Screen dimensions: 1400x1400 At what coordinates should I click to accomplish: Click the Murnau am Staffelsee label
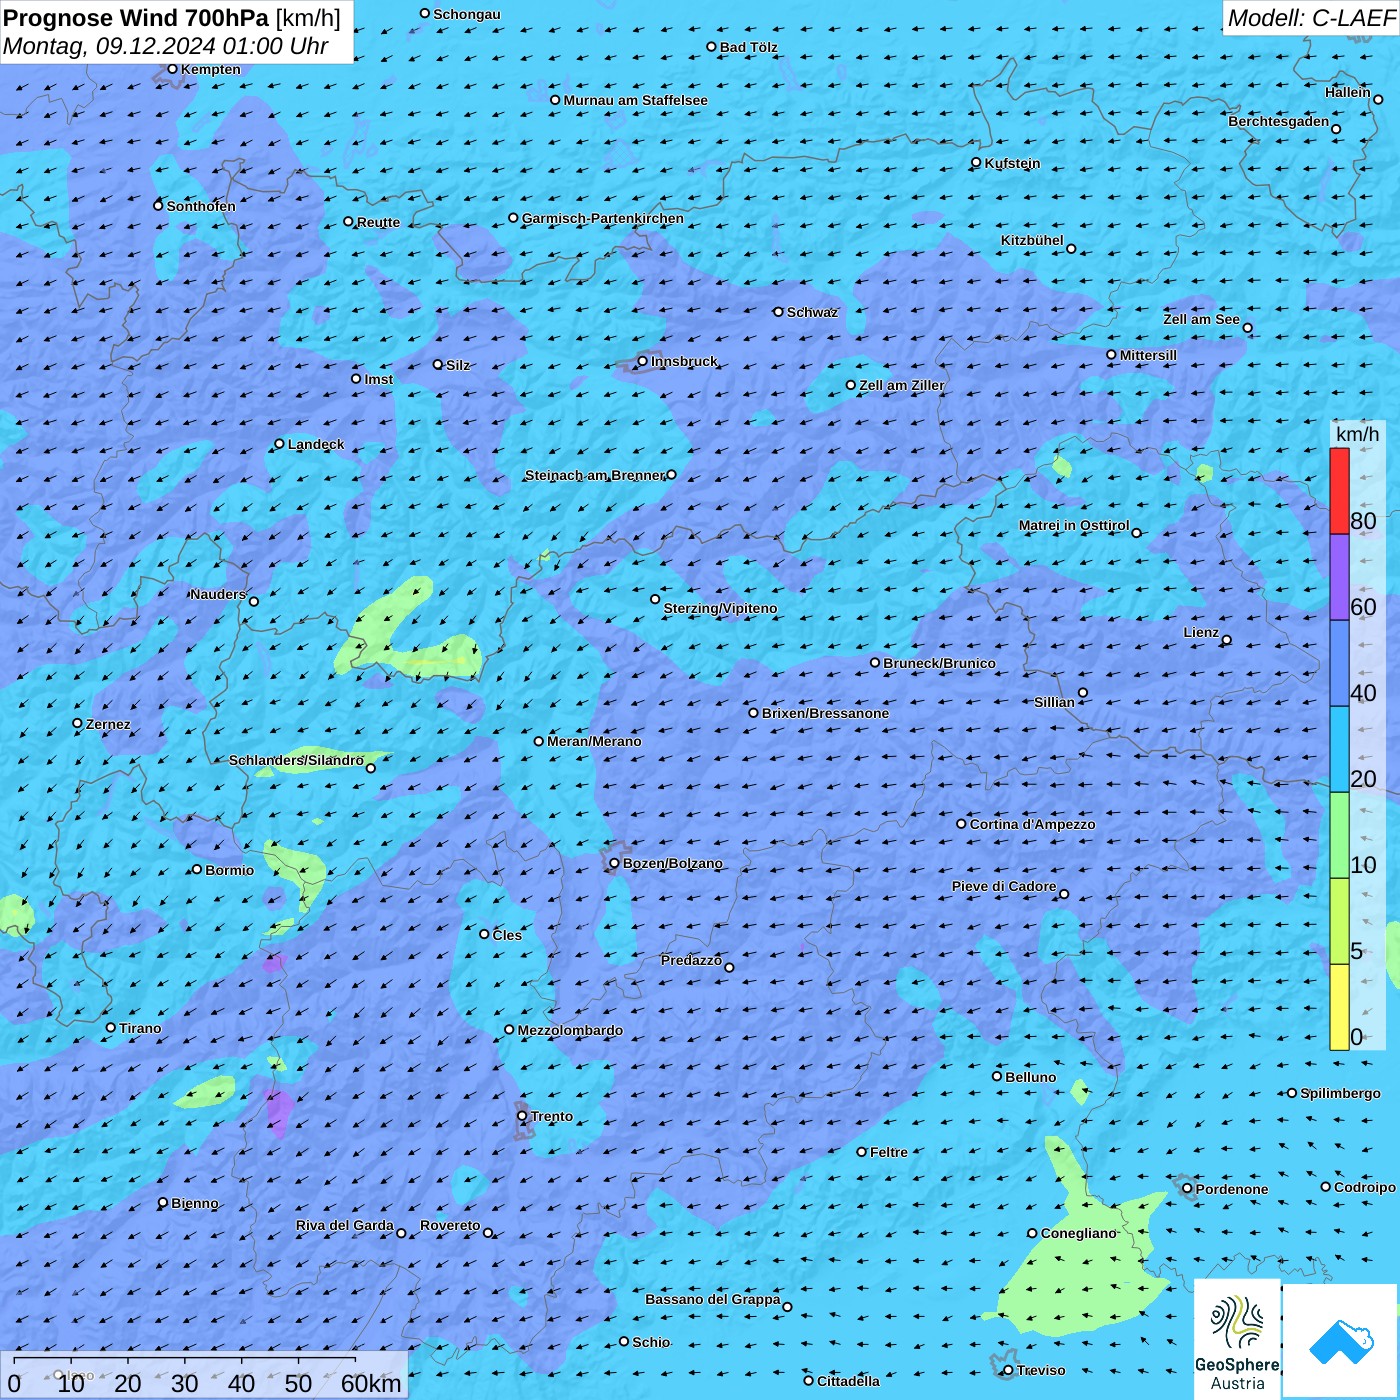pyautogui.click(x=635, y=100)
